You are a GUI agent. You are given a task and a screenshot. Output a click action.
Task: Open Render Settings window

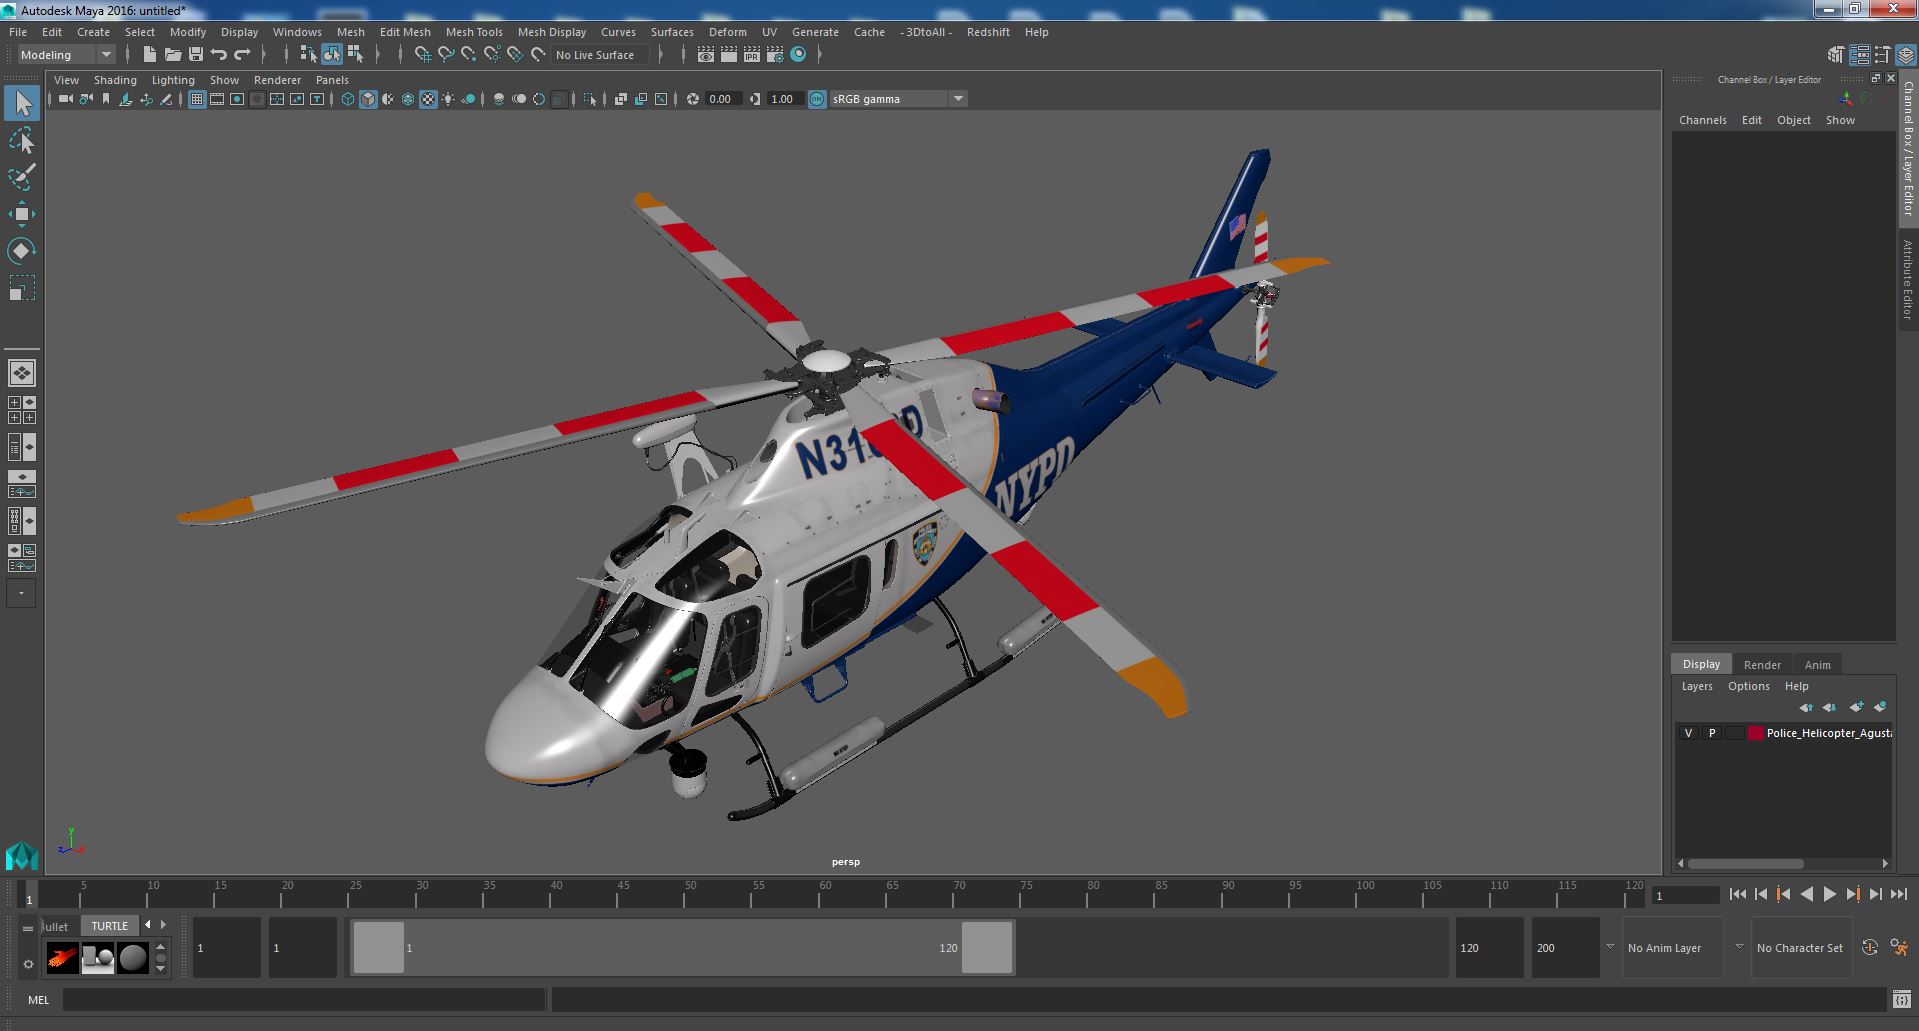pos(775,55)
